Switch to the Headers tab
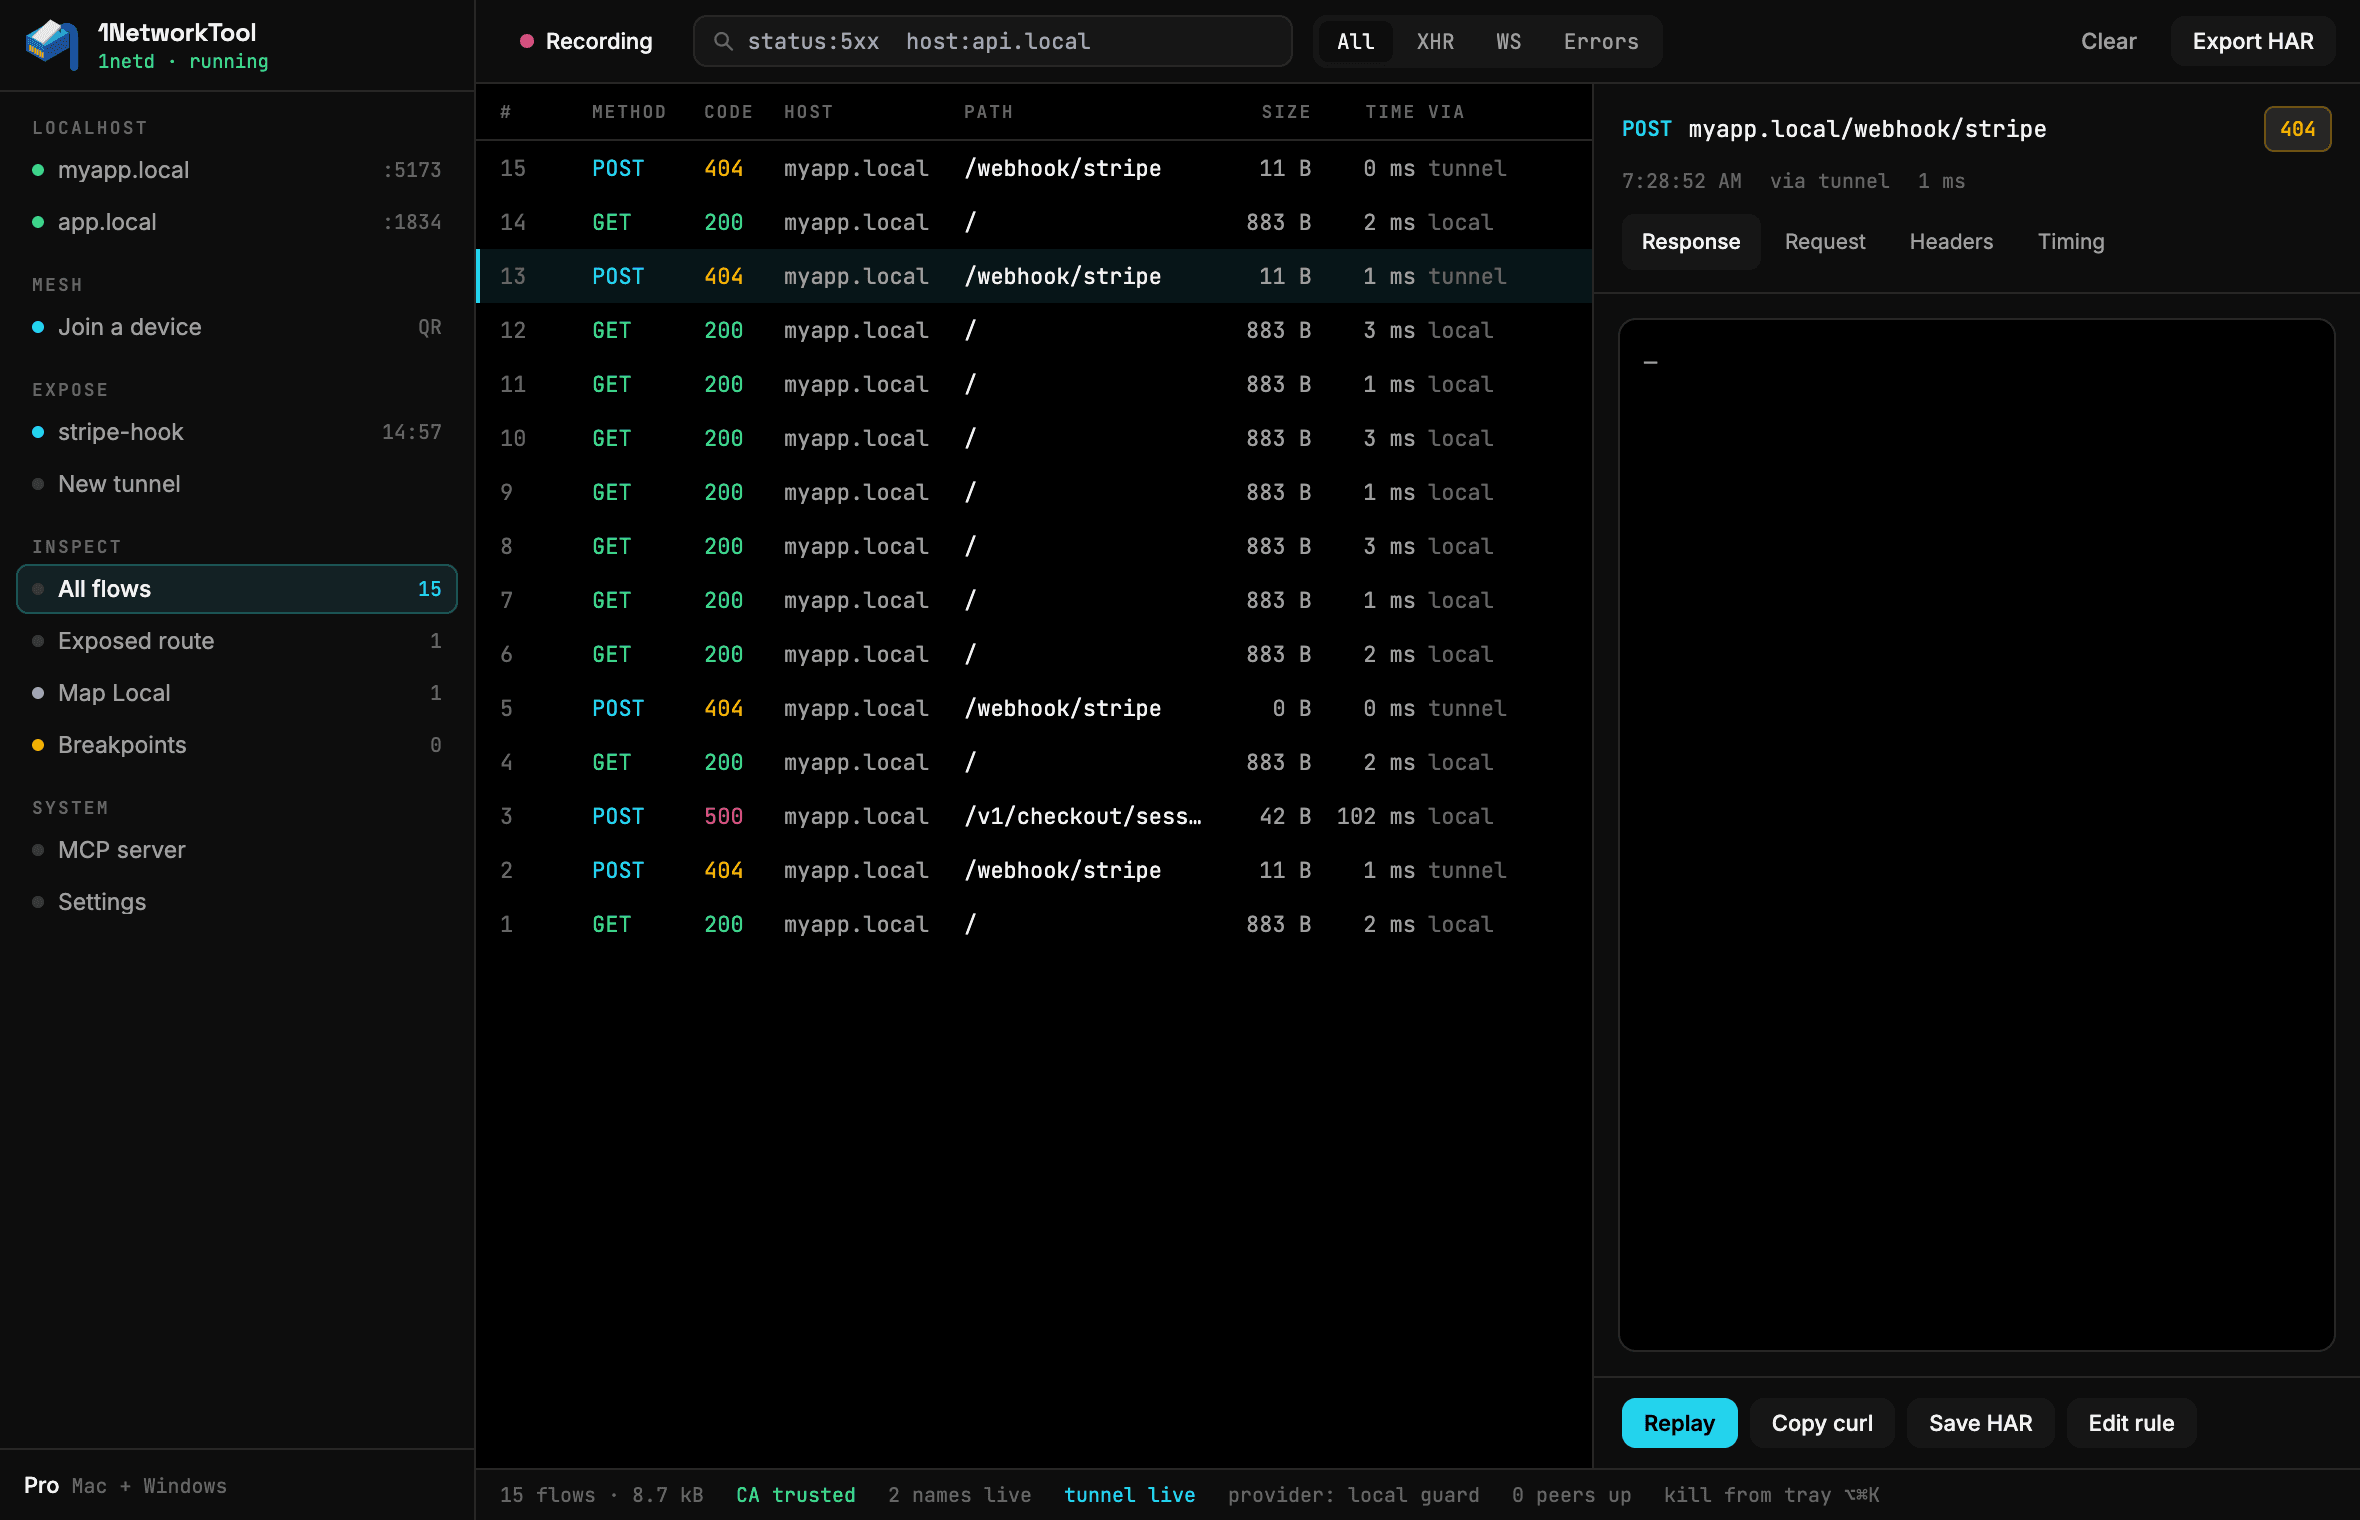2360x1520 pixels. click(1951, 242)
